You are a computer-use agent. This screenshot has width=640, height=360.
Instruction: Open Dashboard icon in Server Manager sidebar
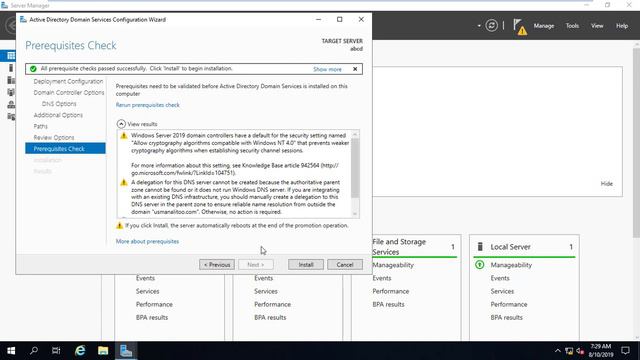(x=11, y=56)
